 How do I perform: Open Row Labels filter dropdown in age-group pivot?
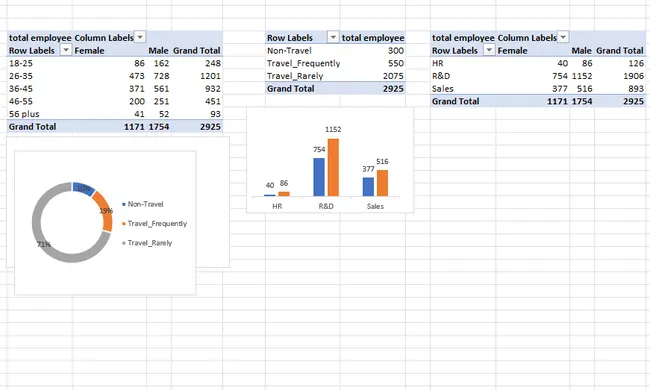65,50
